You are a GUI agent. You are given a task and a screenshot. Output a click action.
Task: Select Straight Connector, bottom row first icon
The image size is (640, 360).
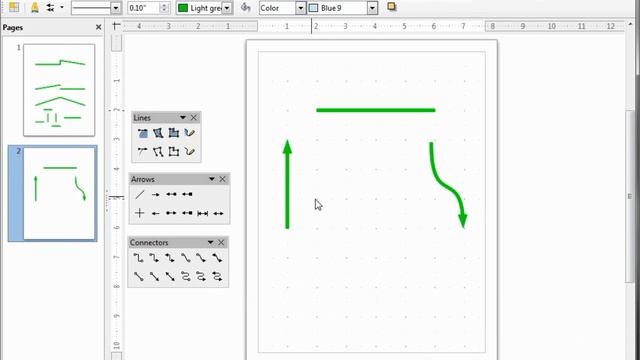[x=138, y=276]
